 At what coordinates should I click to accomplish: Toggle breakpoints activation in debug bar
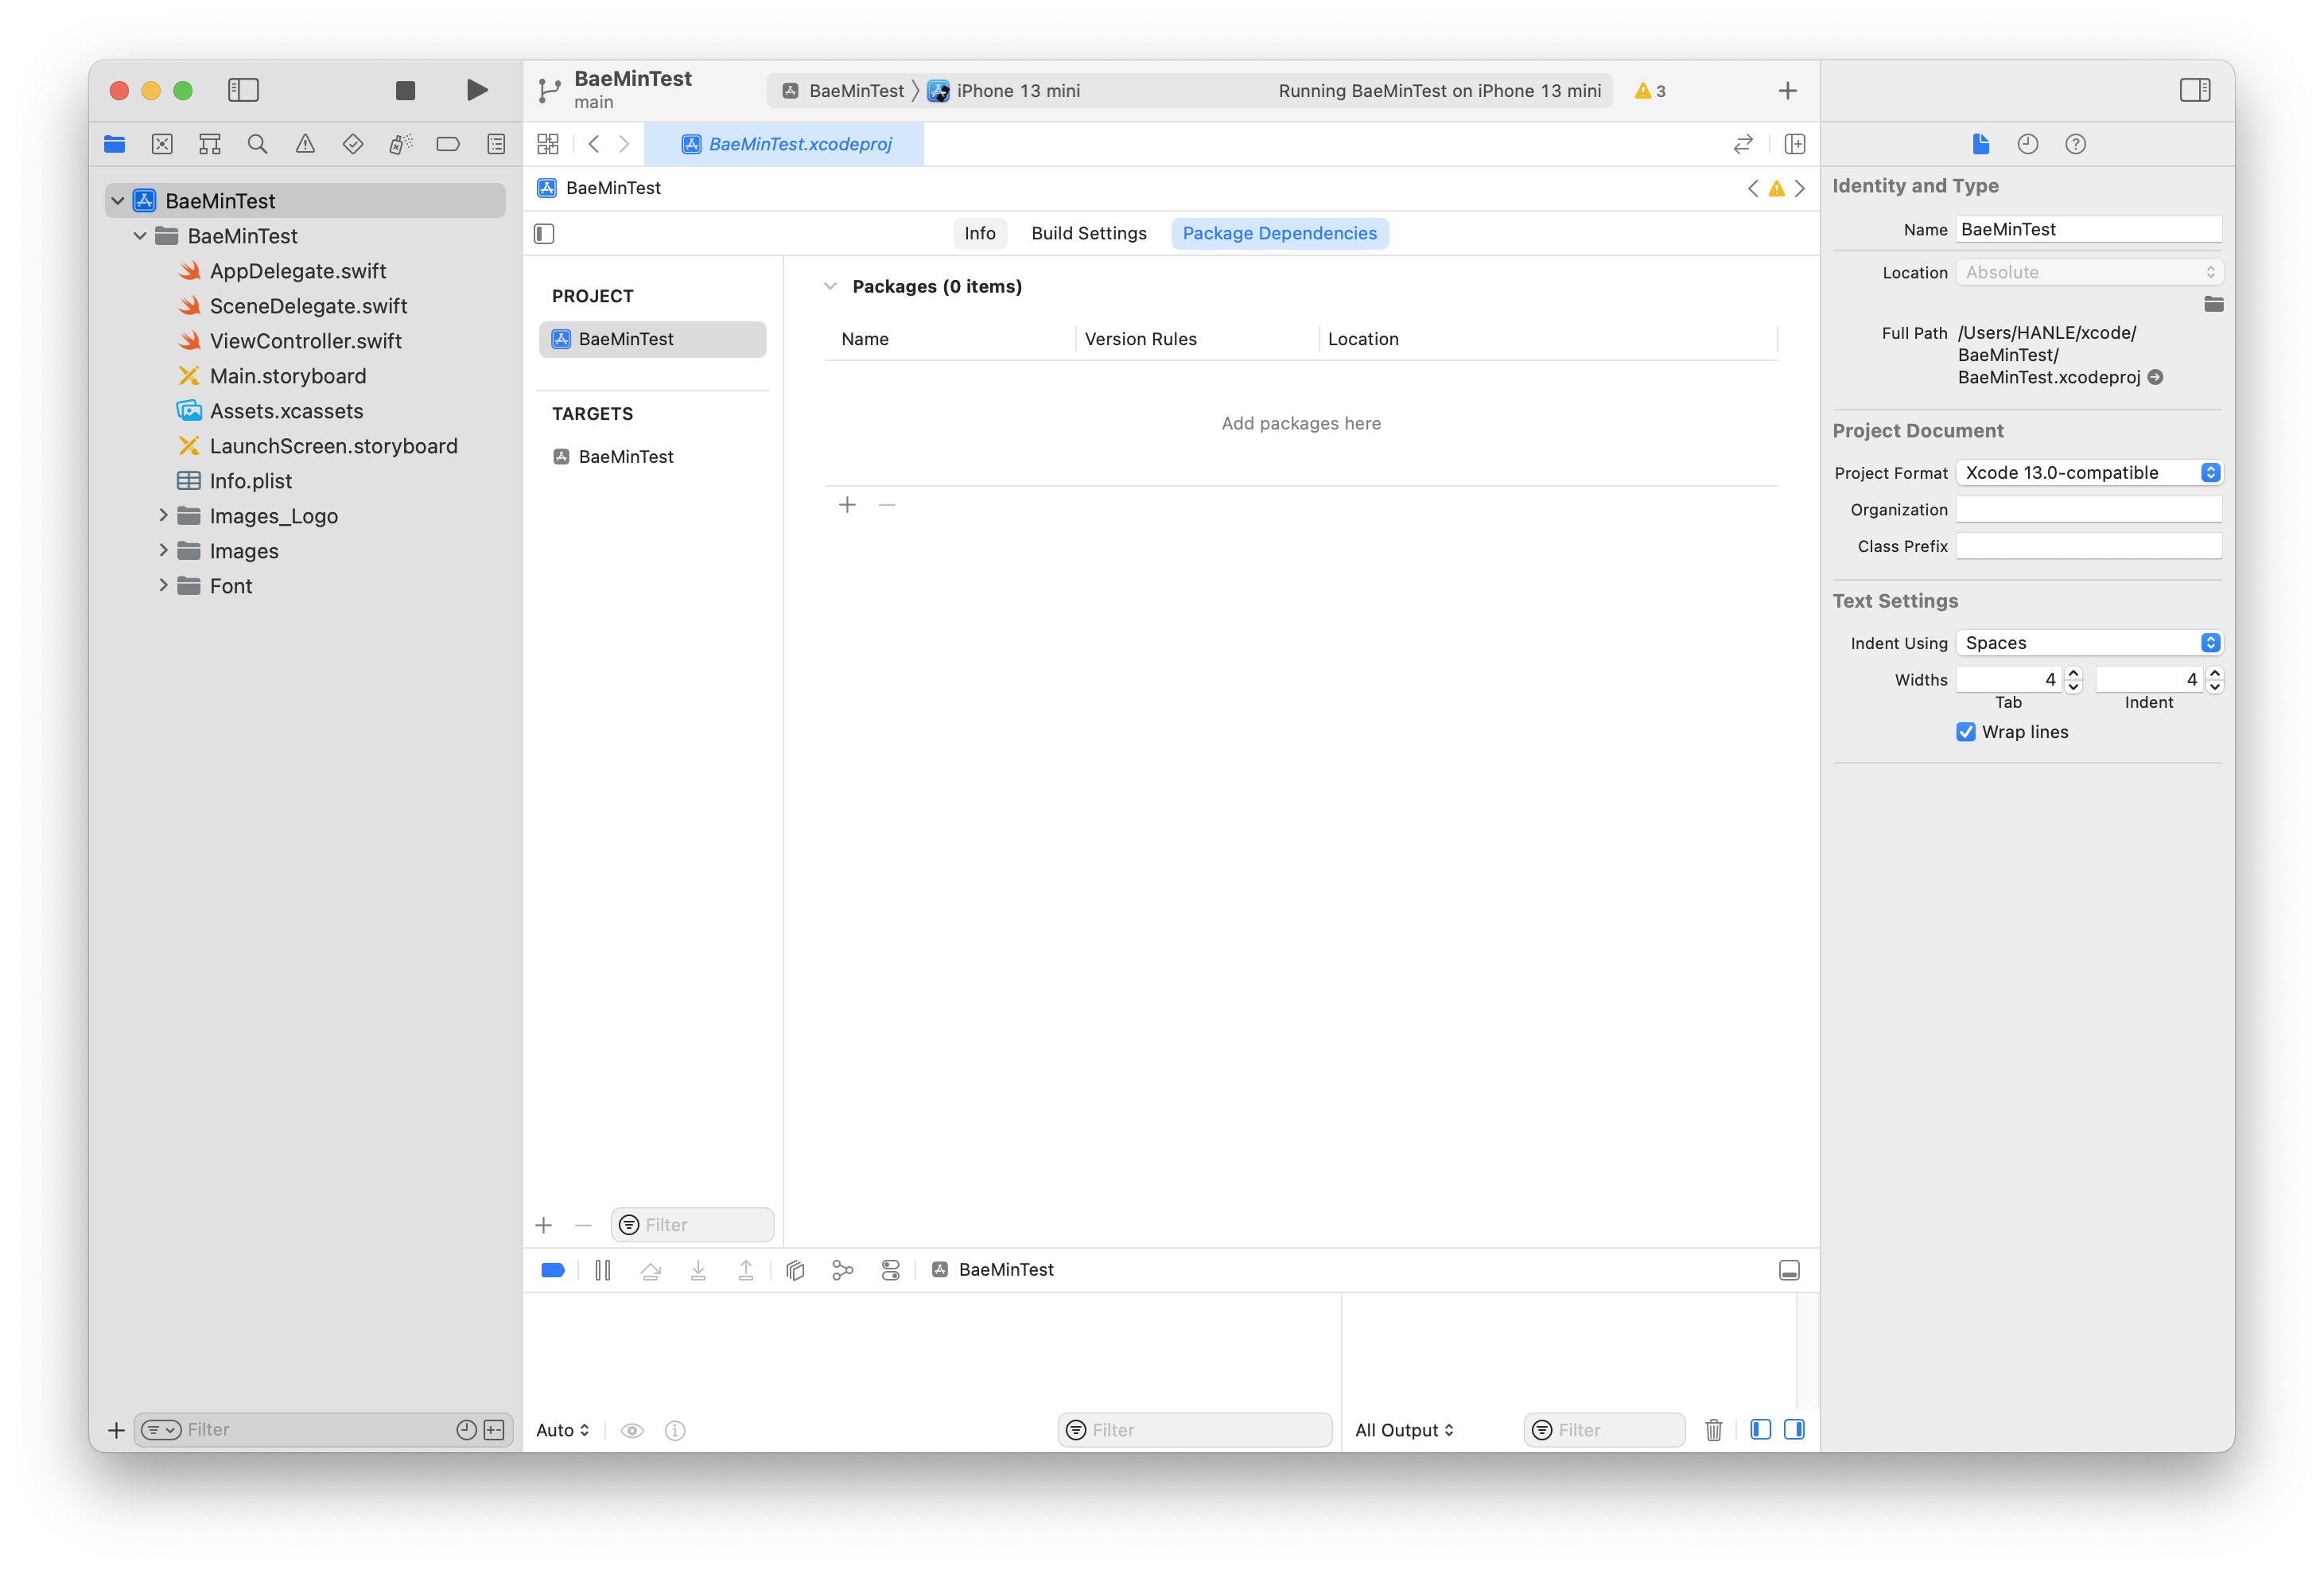(x=552, y=1270)
